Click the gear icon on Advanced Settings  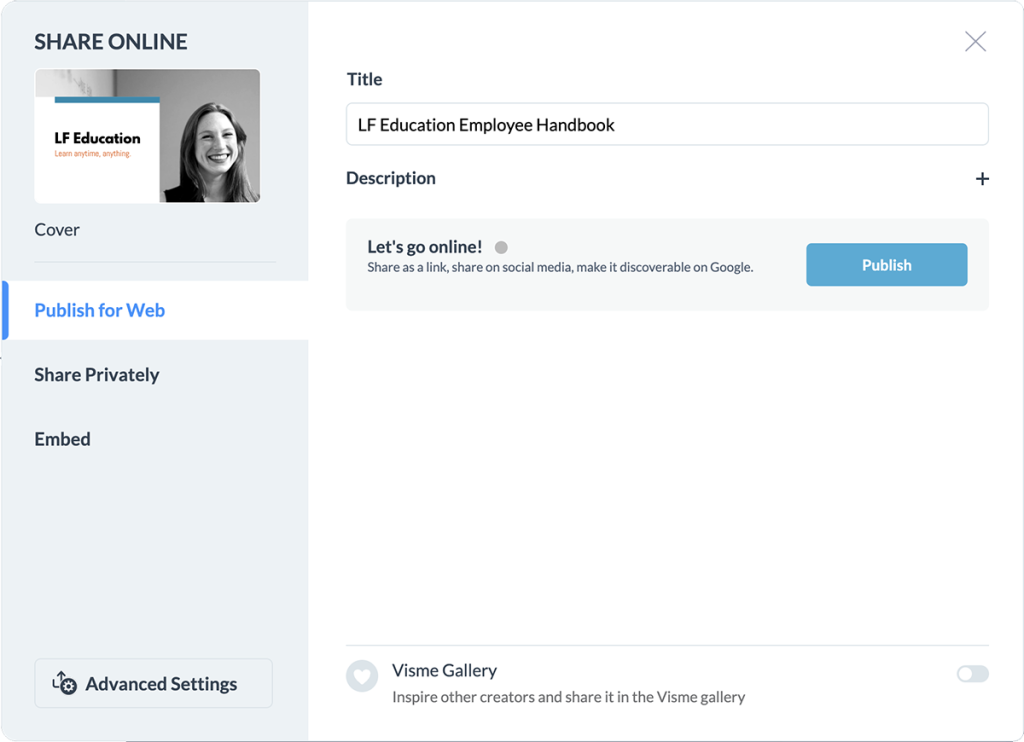pos(66,684)
